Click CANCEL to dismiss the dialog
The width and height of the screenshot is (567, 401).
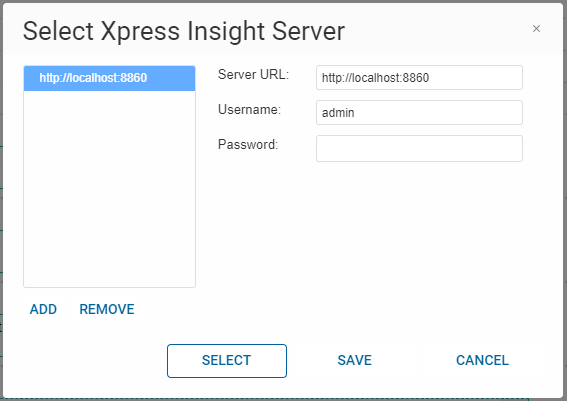pyautogui.click(x=482, y=361)
